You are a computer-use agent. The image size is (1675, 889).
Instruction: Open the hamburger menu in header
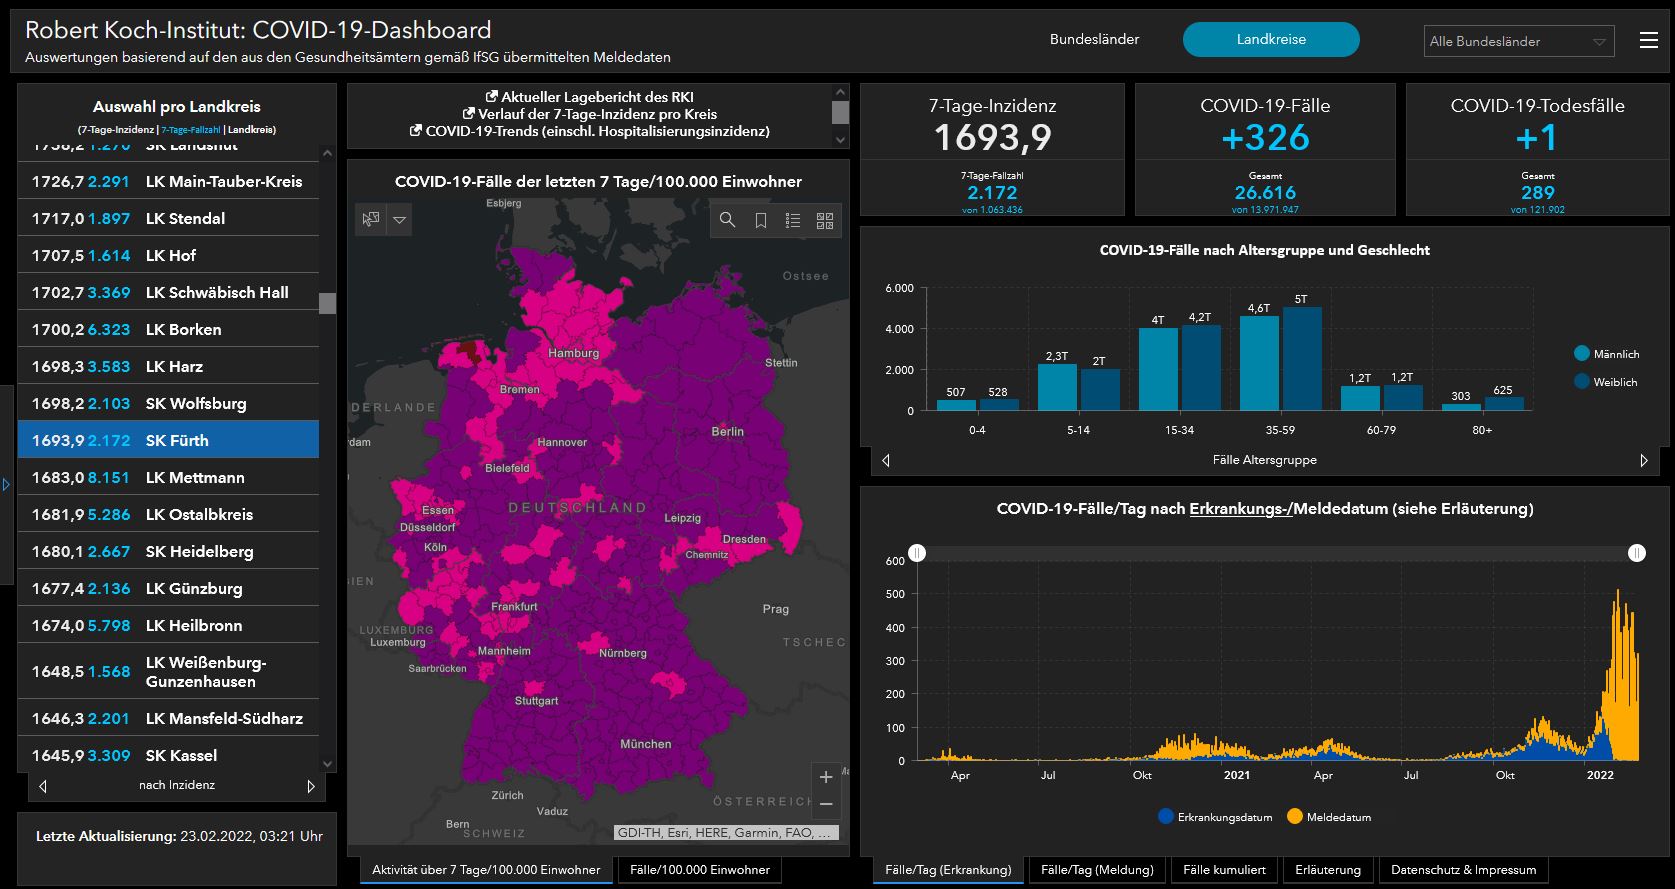[x=1649, y=40]
